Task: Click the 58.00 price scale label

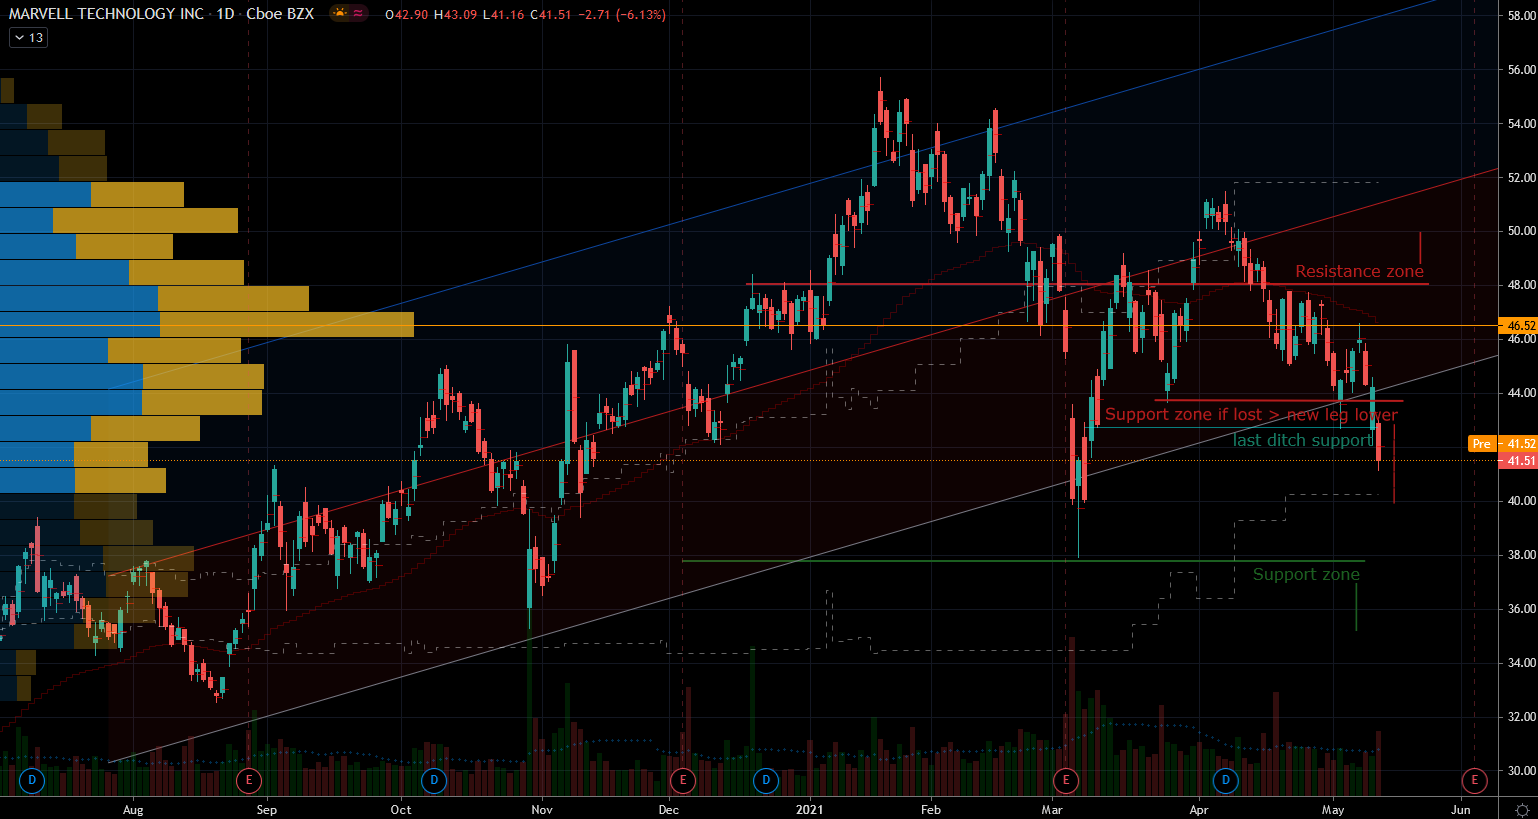Action: click(1522, 16)
